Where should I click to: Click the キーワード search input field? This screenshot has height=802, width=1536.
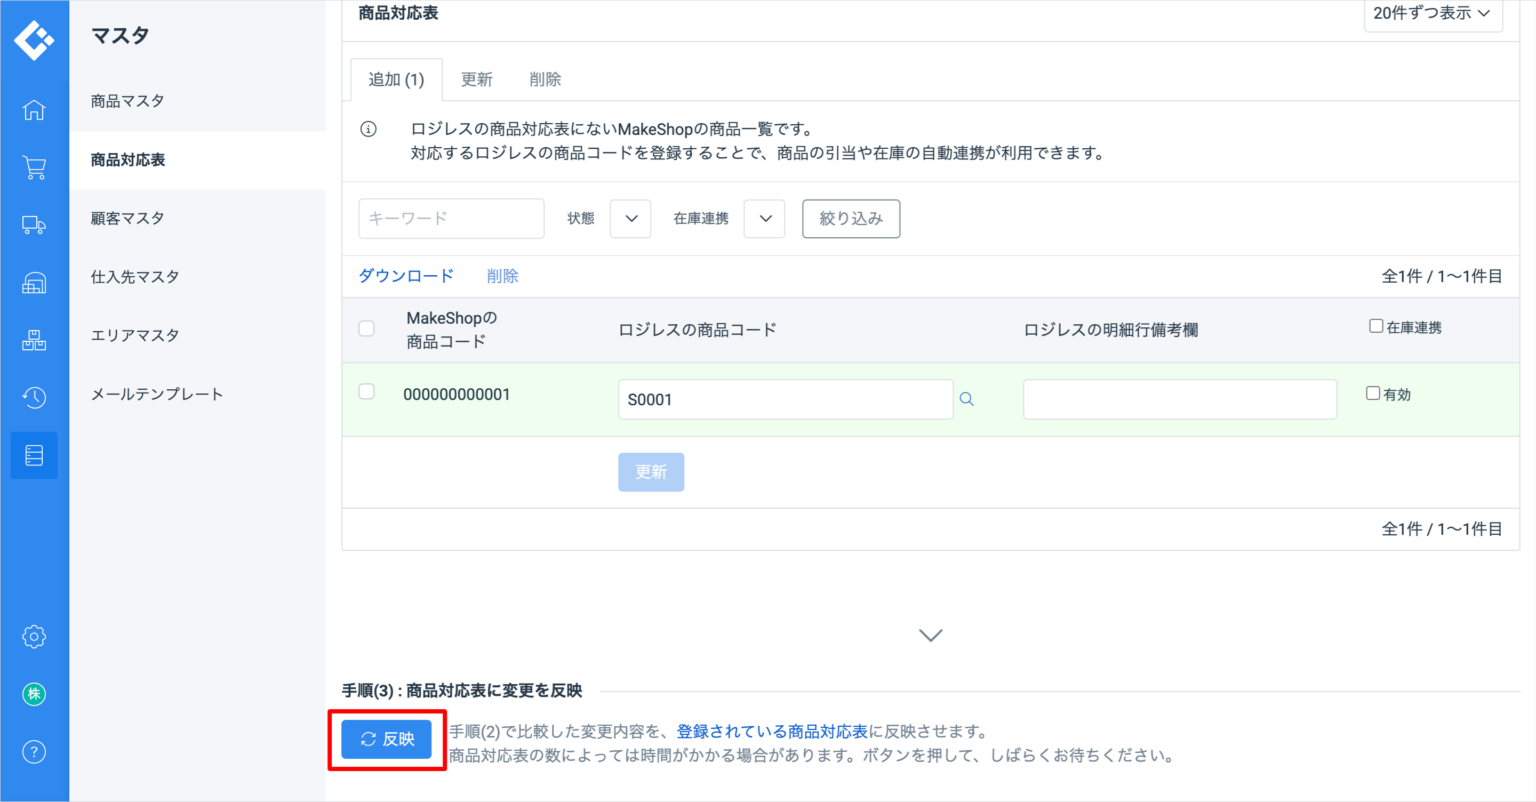point(451,219)
